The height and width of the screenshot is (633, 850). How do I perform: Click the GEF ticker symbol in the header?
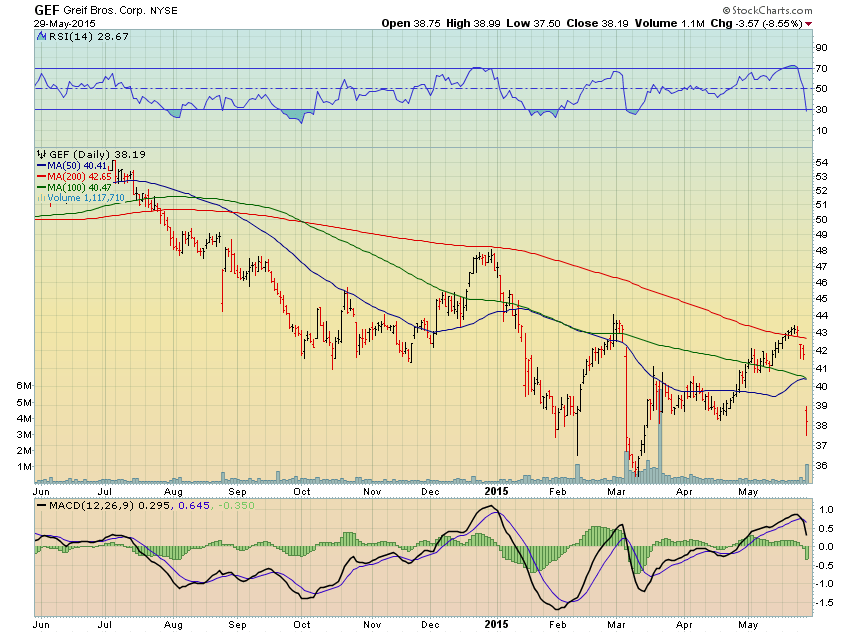coord(47,10)
